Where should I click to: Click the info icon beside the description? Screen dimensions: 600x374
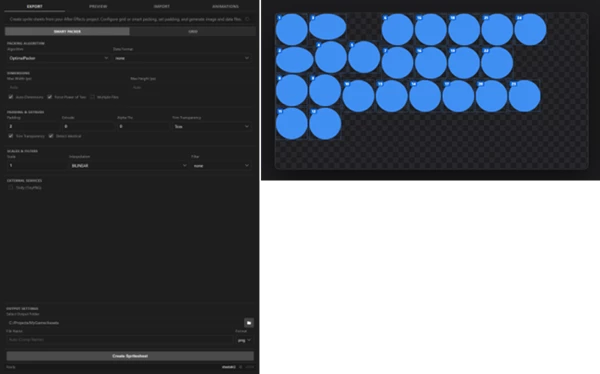pyautogui.click(x=247, y=19)
